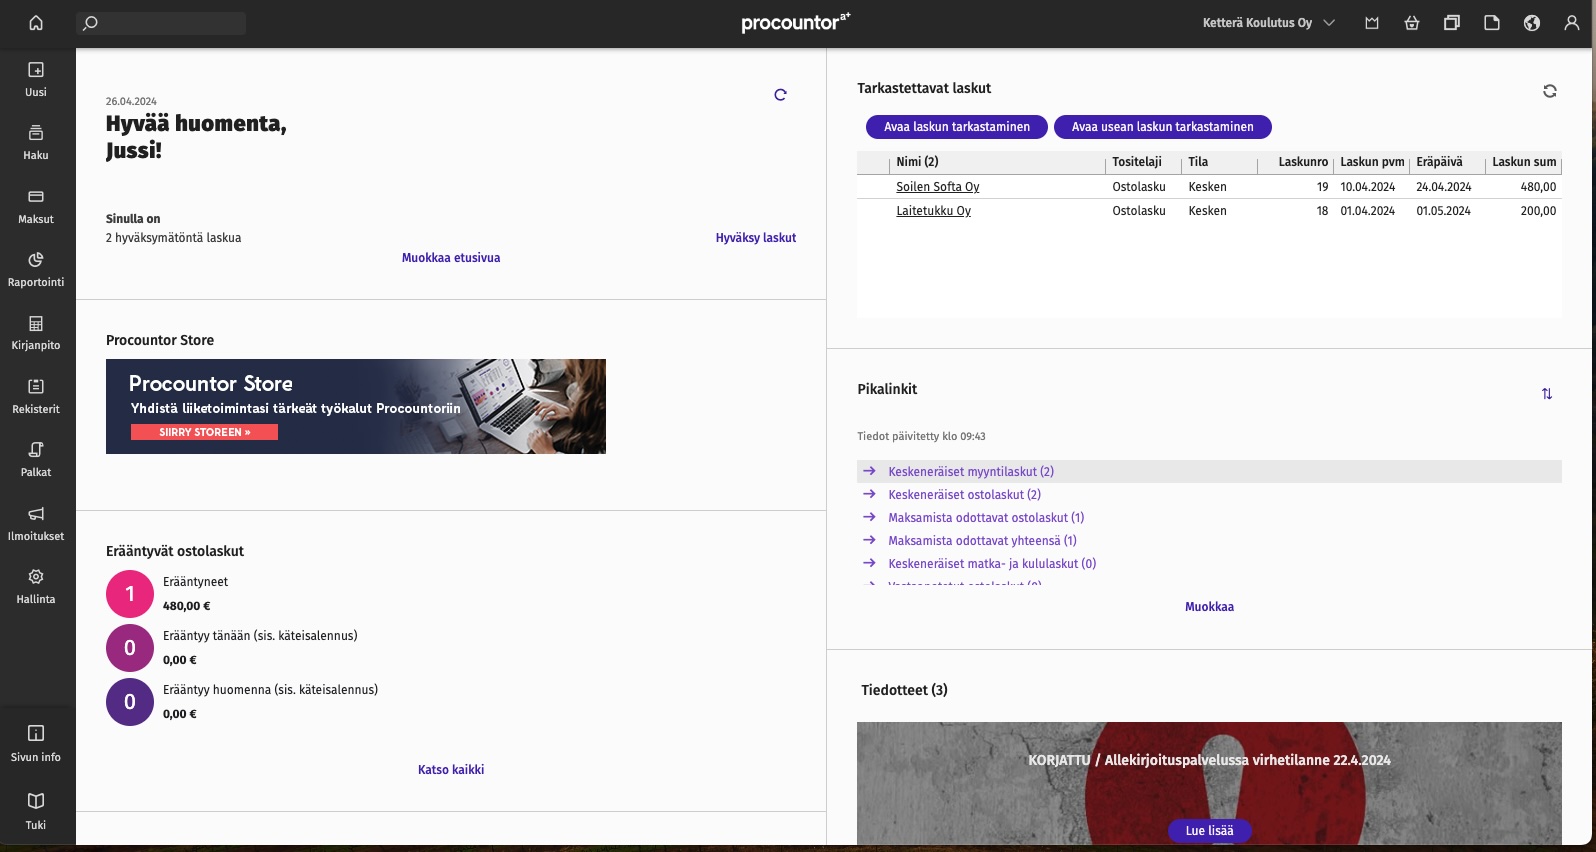The height and width of the screenshot is (852, 1596).
Task: Open Keskeneräiset myyntilaskut (2) quick link
Action: [971, 472]
